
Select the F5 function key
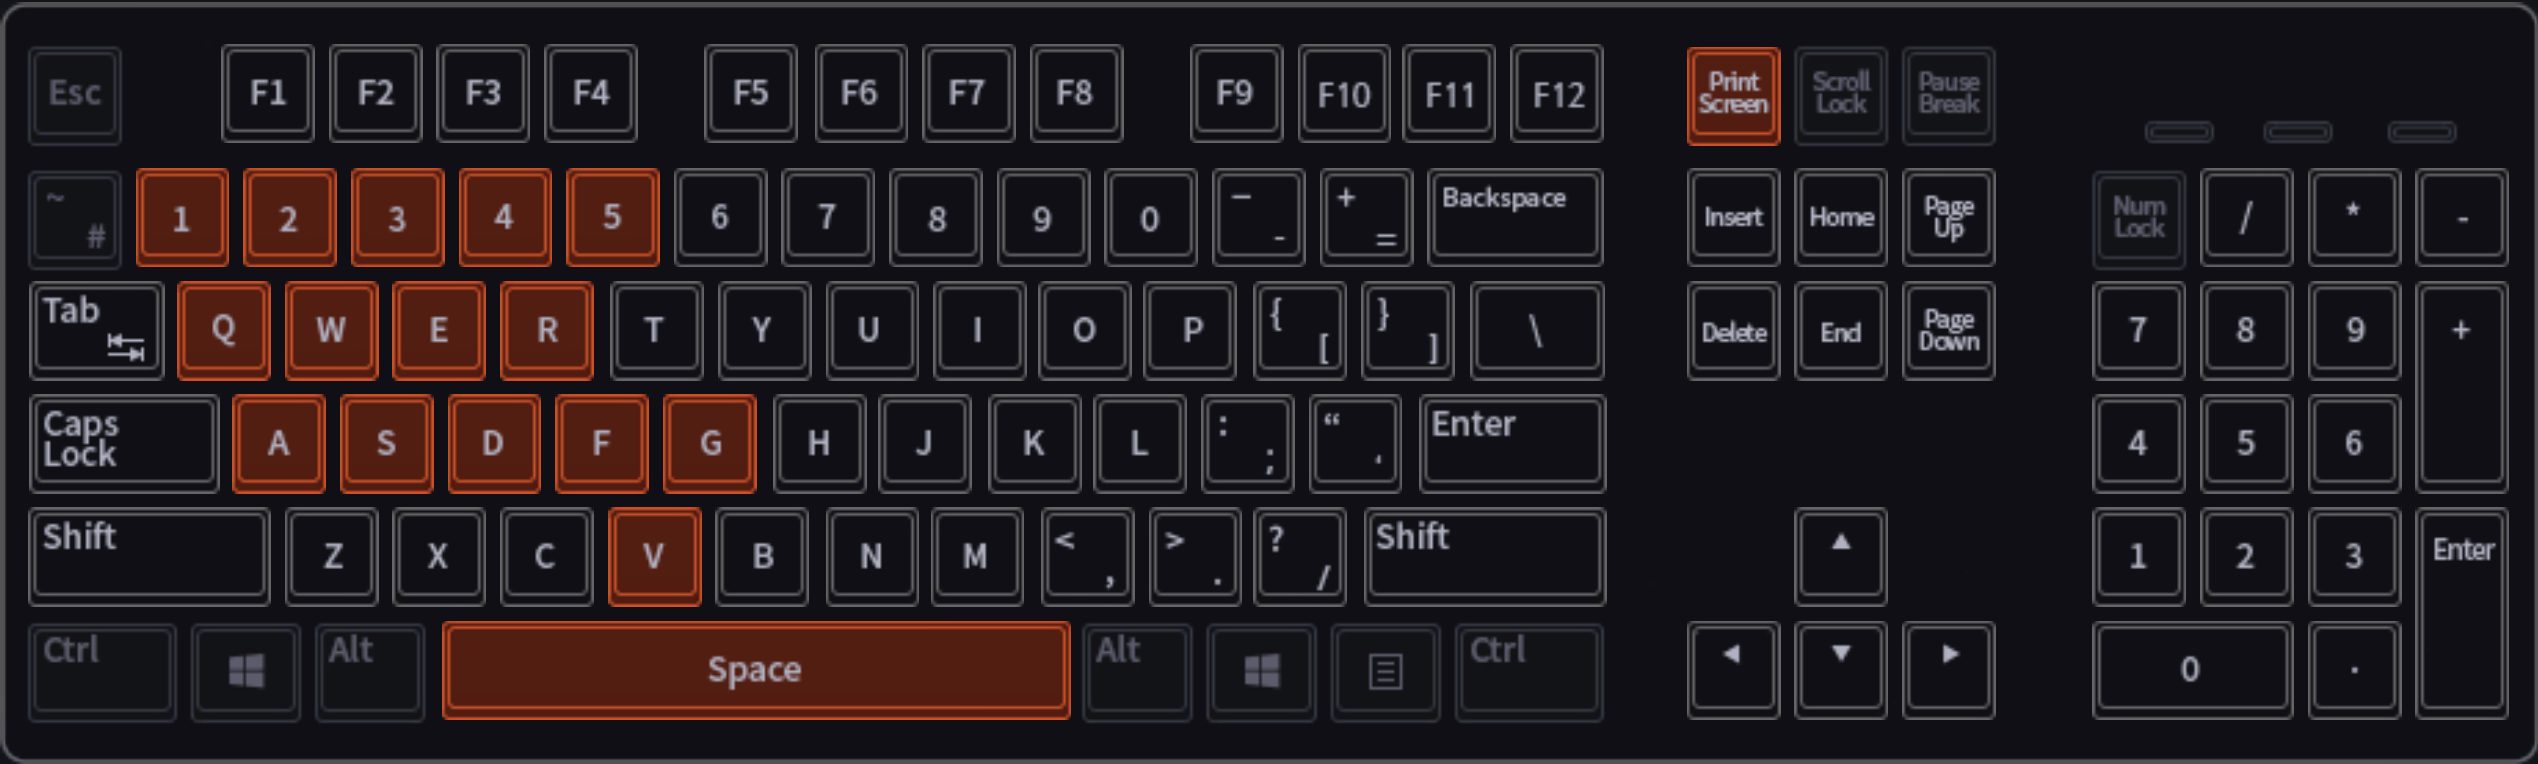pos(751,94)
